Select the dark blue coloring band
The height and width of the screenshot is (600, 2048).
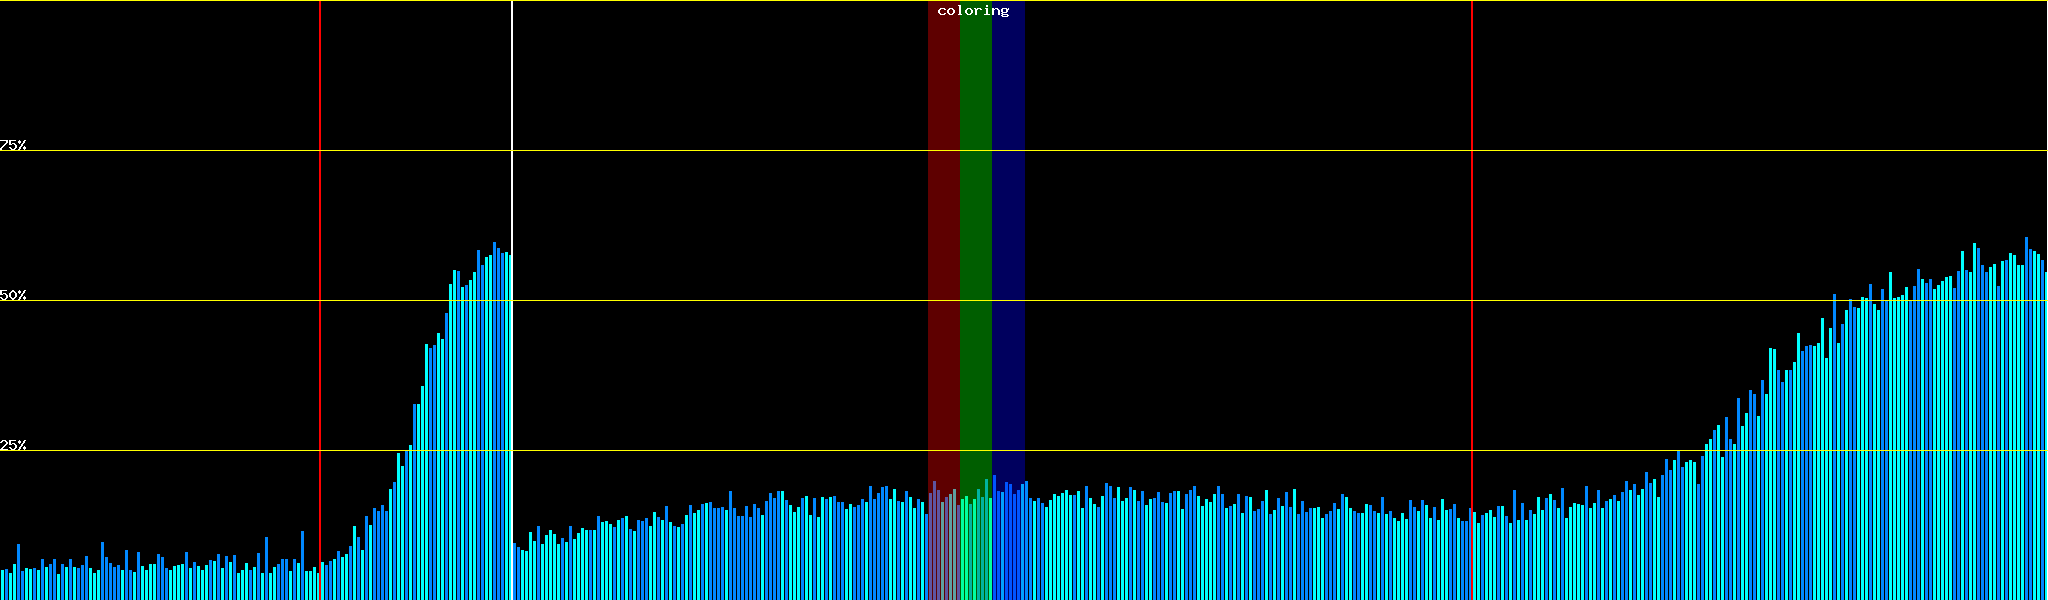click(1008, 250)
